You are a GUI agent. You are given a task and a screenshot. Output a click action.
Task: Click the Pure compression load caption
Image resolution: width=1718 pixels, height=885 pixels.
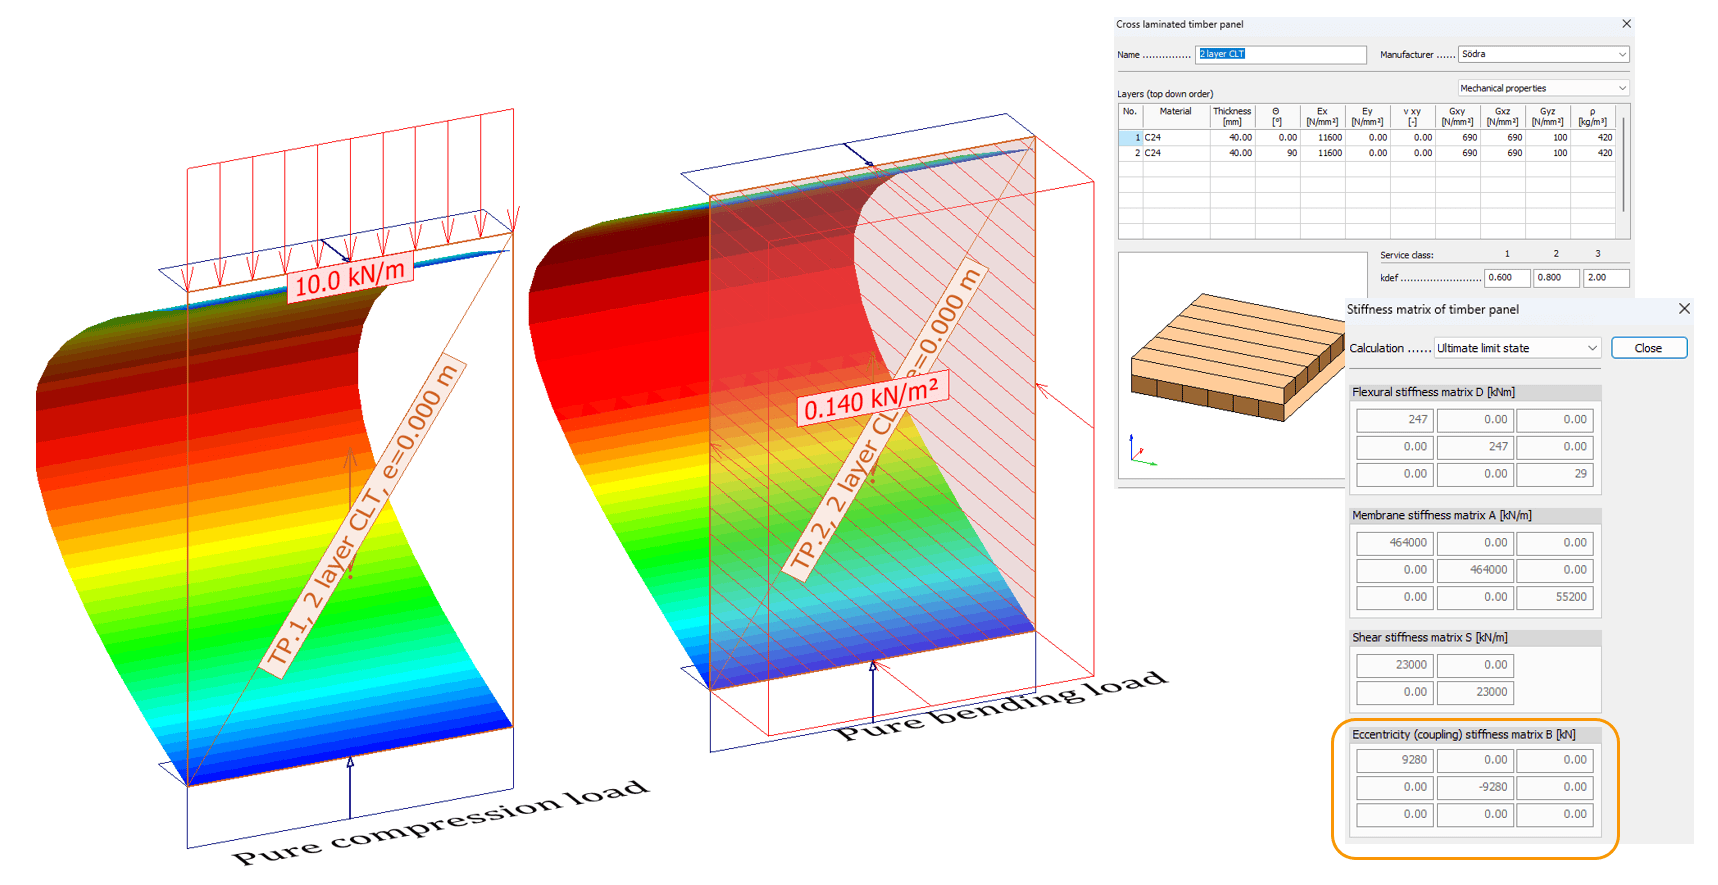(441, 822)
